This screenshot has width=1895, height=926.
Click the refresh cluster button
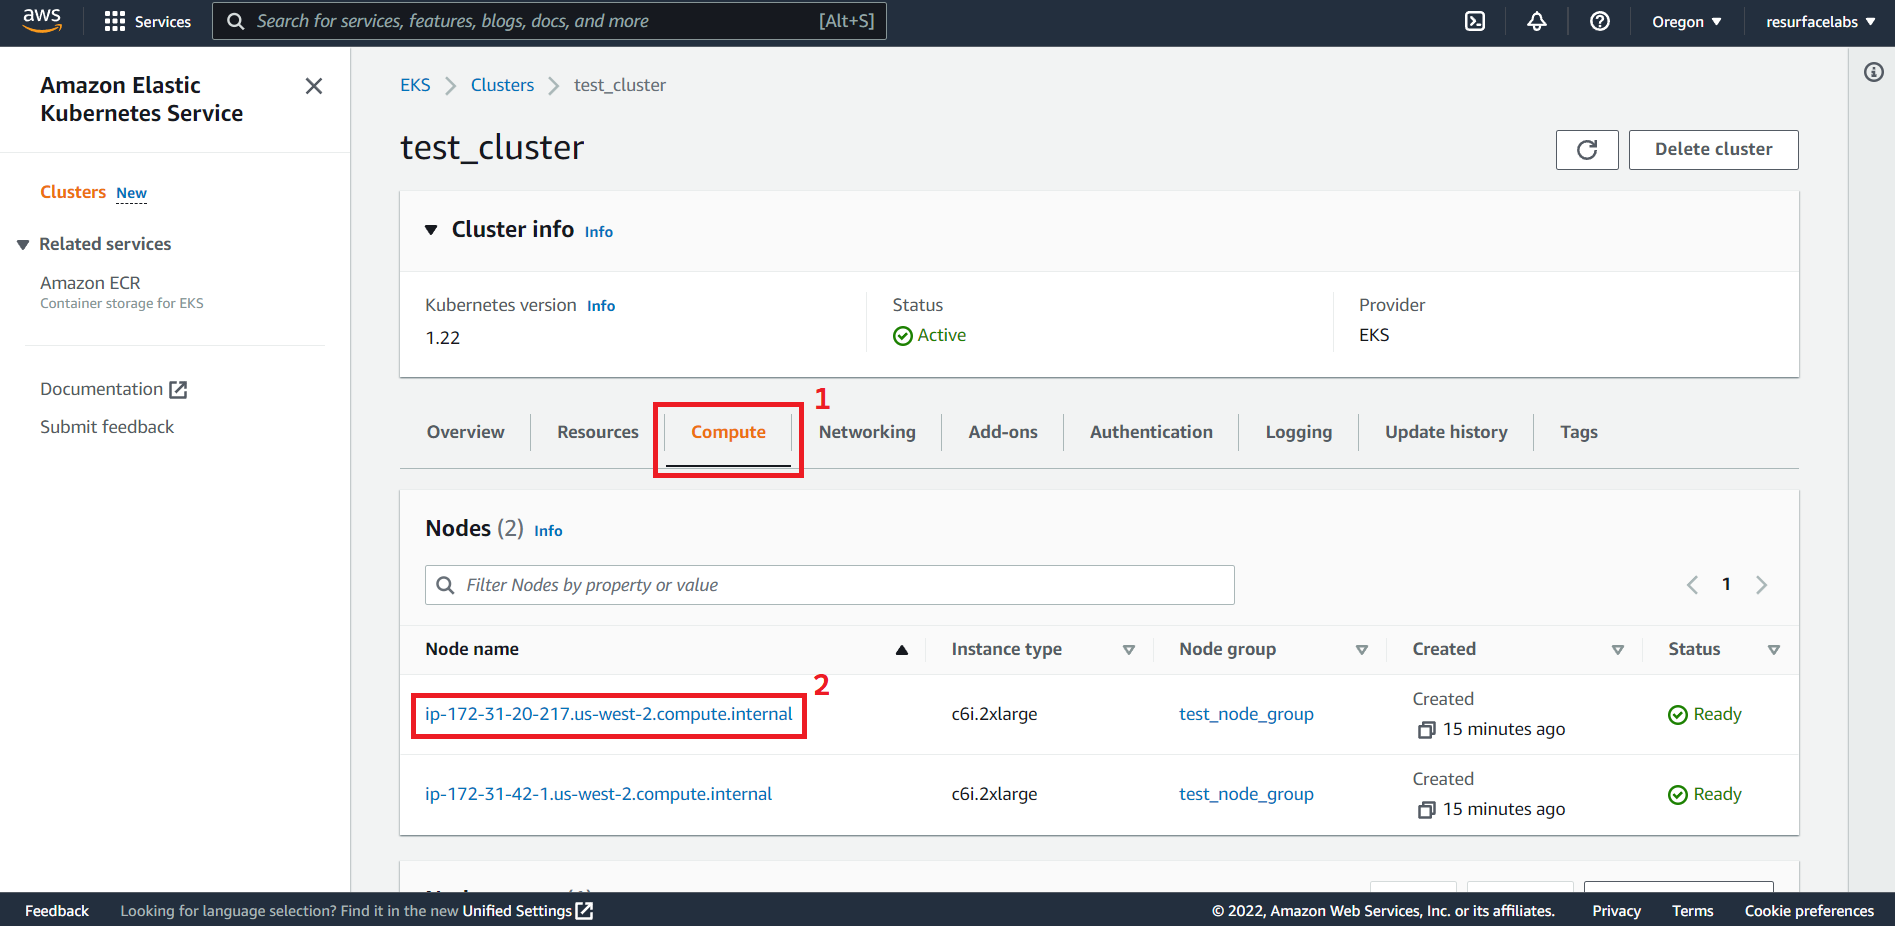click(1587, 150)
